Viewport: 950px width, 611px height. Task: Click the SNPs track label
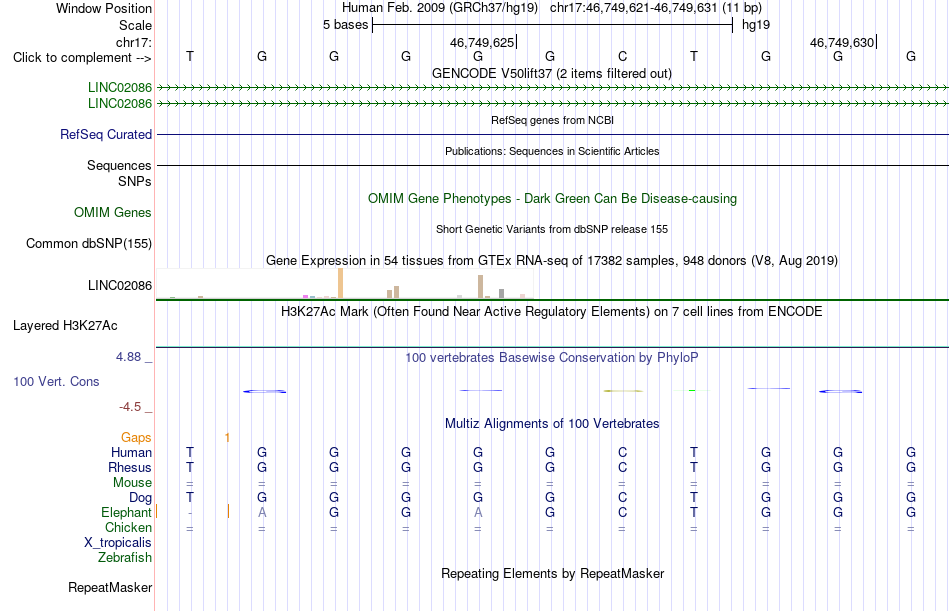click(x=135, y=181)
